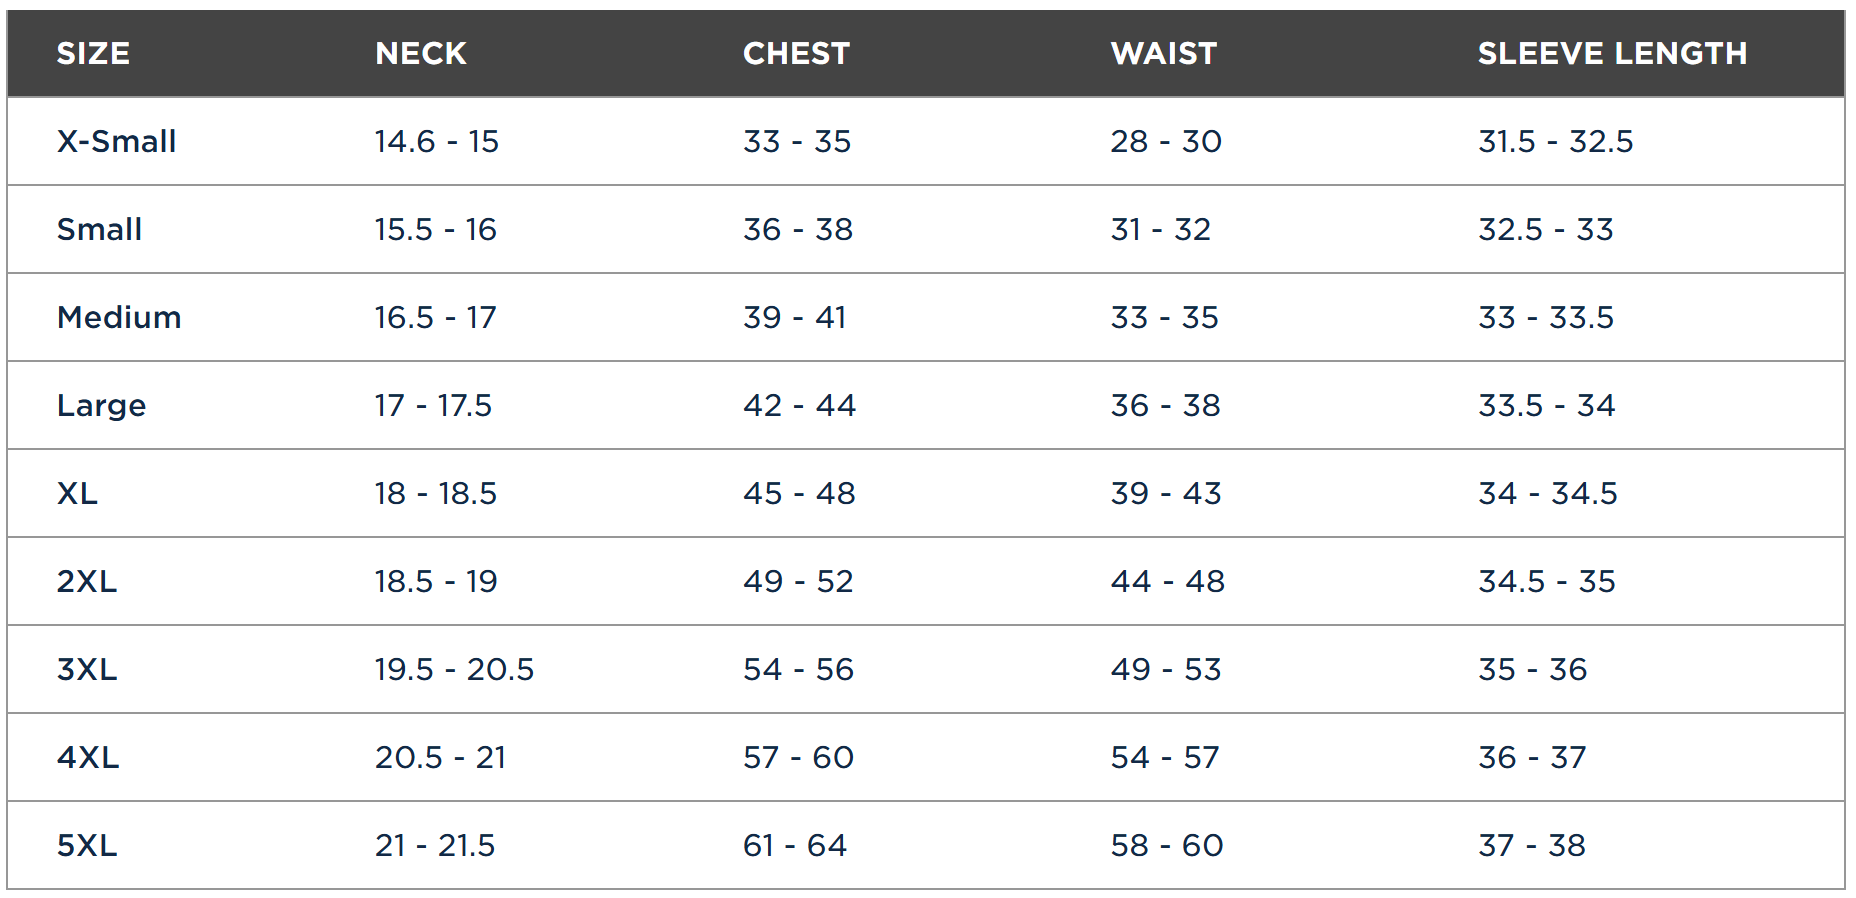Viewport: 1856px width, 898px height.
Task: Click the 42 - 44 chest value
Action: pos(799,405)
